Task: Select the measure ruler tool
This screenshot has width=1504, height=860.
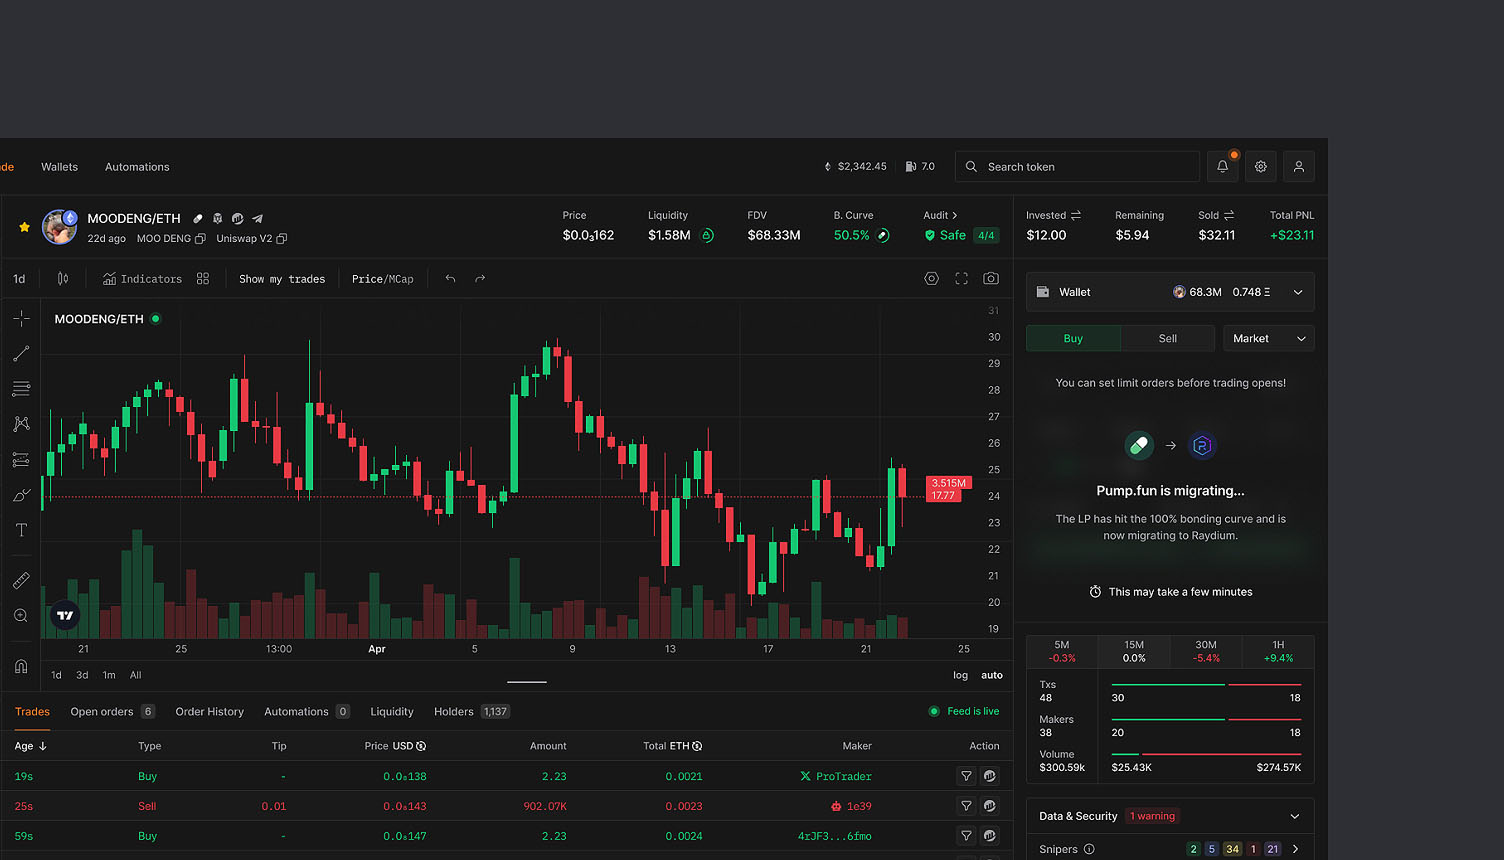Action: (x=20, y=579)
